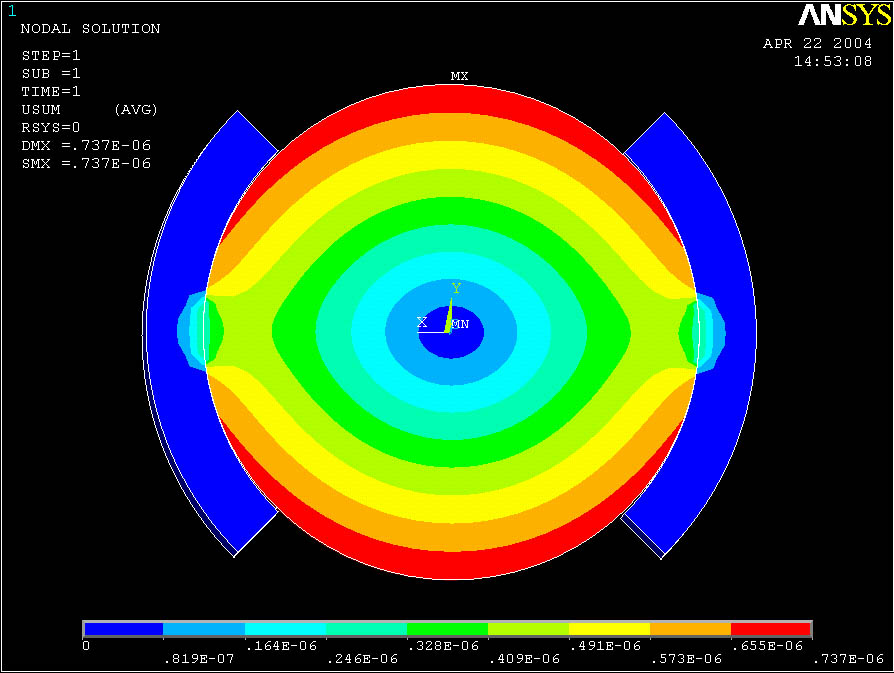Click the SMX =.737E-06 value
Image resolution: width=894 pixels, height=673 pixels.
[x=86, y=163]
